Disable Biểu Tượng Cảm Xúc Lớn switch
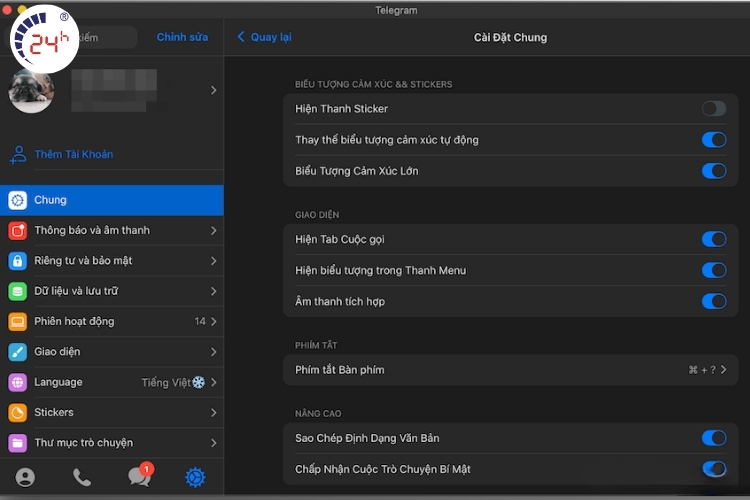Image resolution: width=750 pixels, height=500 pixels. coord(714,171)
